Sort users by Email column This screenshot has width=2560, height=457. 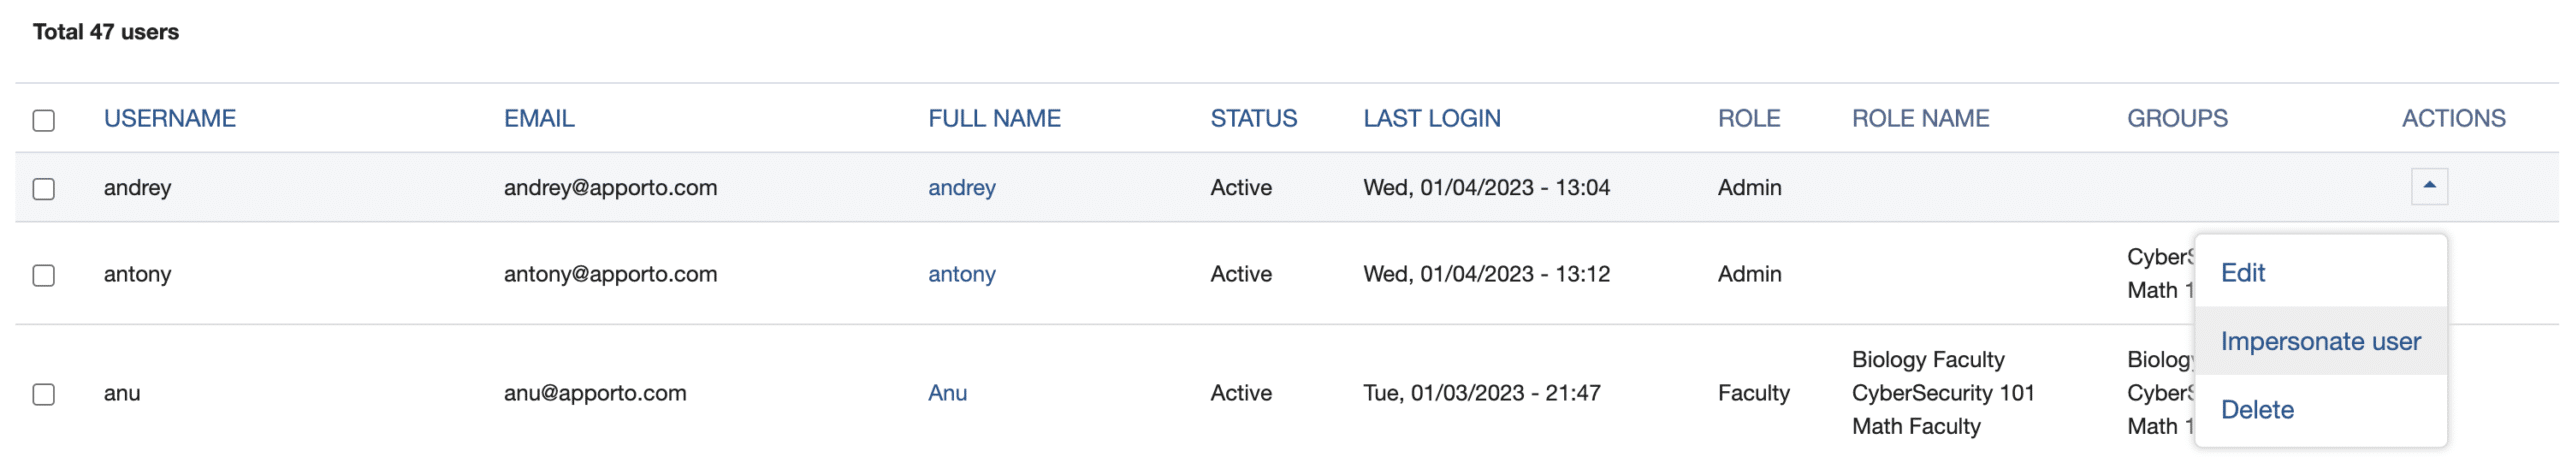[x=539, y=119]
